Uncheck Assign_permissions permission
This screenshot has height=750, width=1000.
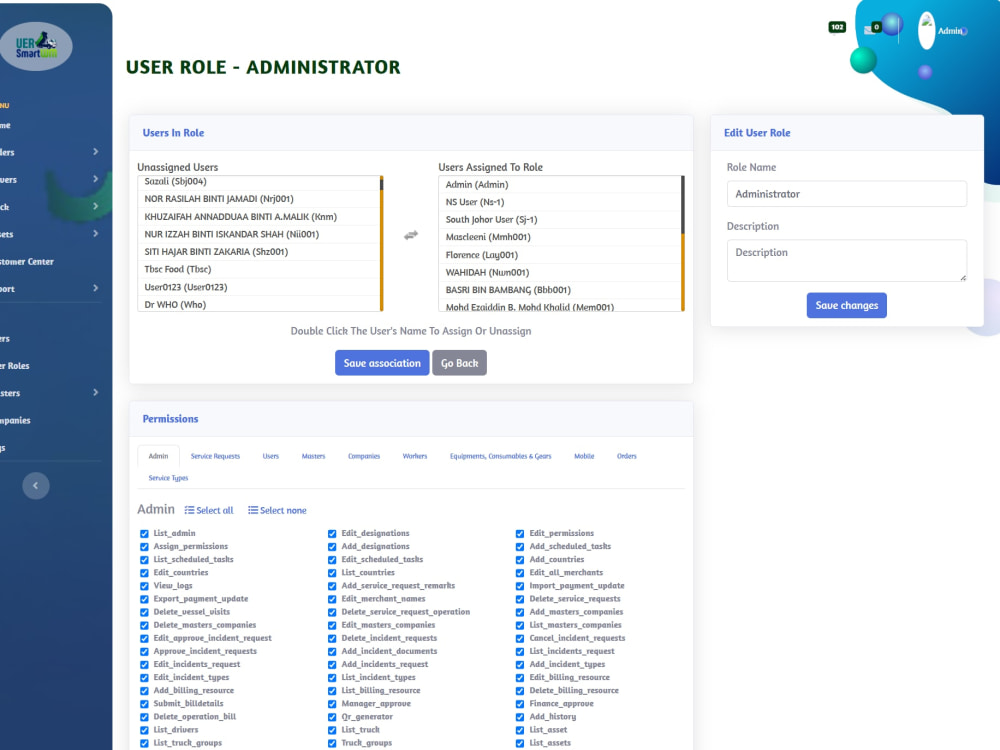(144, 547)
